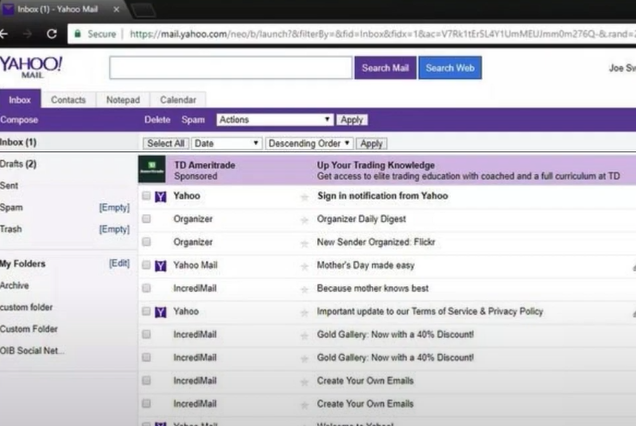Check the Because mother knows best checkbox
Viewport: 636px width, 426px height.
click(x=146, y=288)
